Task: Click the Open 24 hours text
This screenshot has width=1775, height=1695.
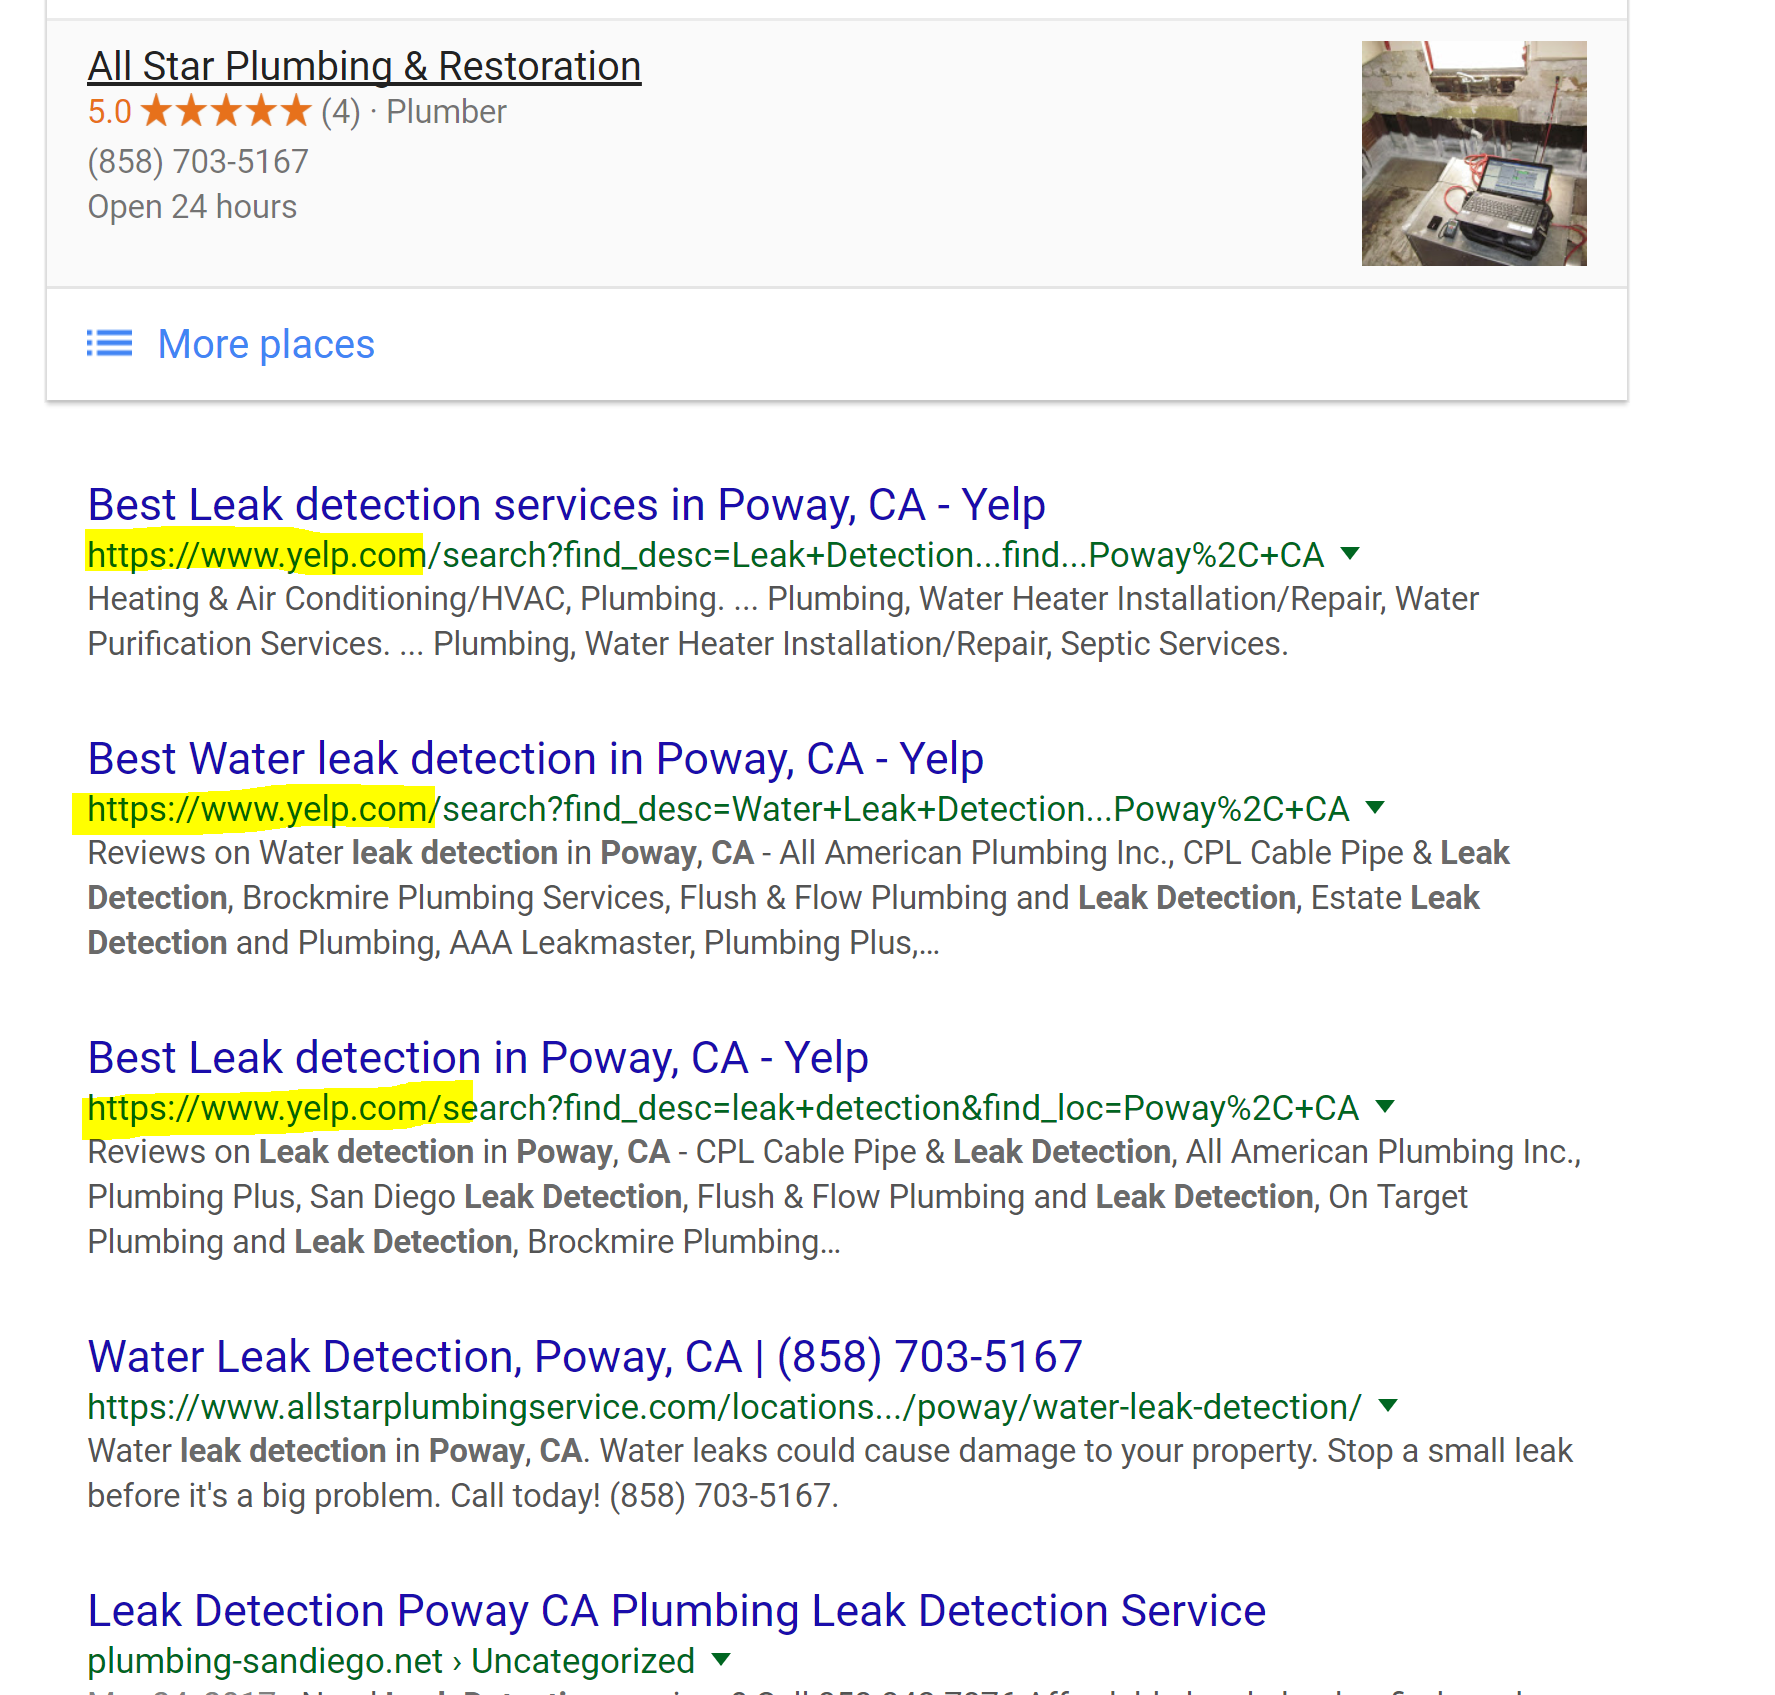Action: 192,207
